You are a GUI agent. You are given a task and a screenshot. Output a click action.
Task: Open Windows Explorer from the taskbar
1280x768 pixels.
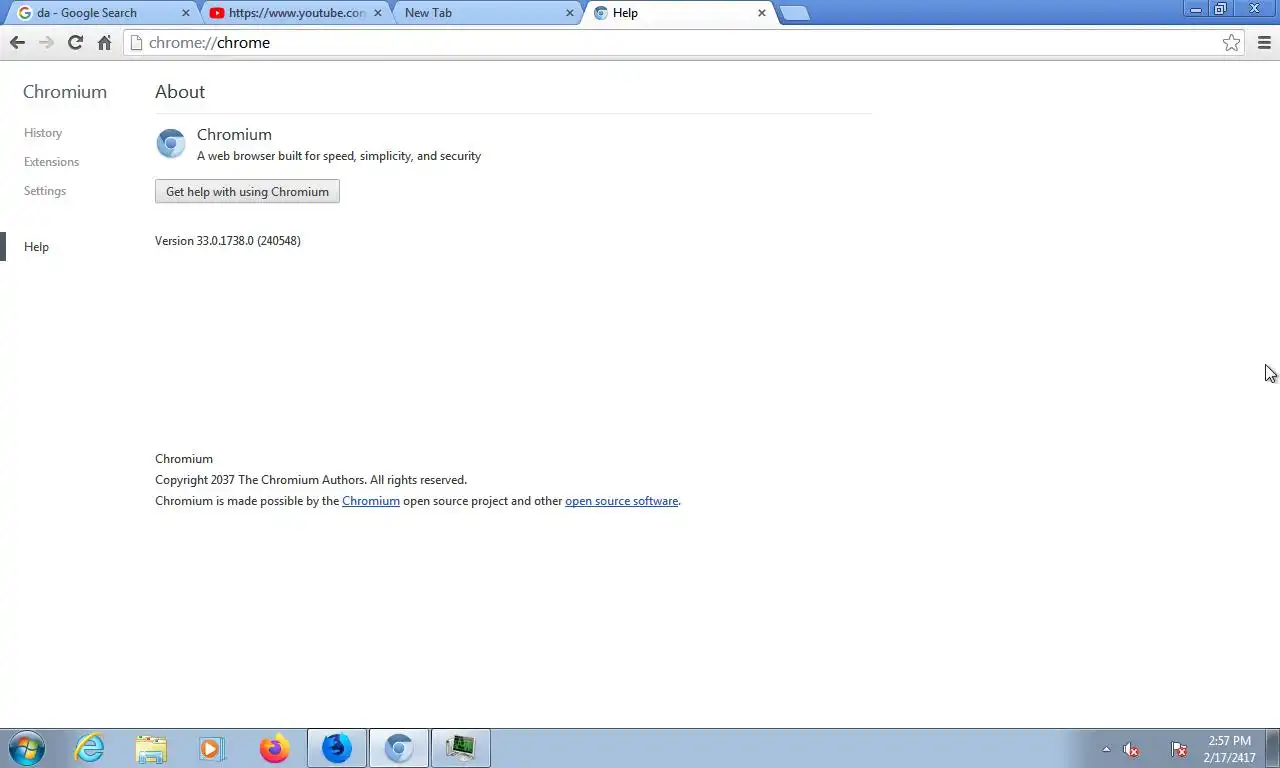[x=151, y=748]
